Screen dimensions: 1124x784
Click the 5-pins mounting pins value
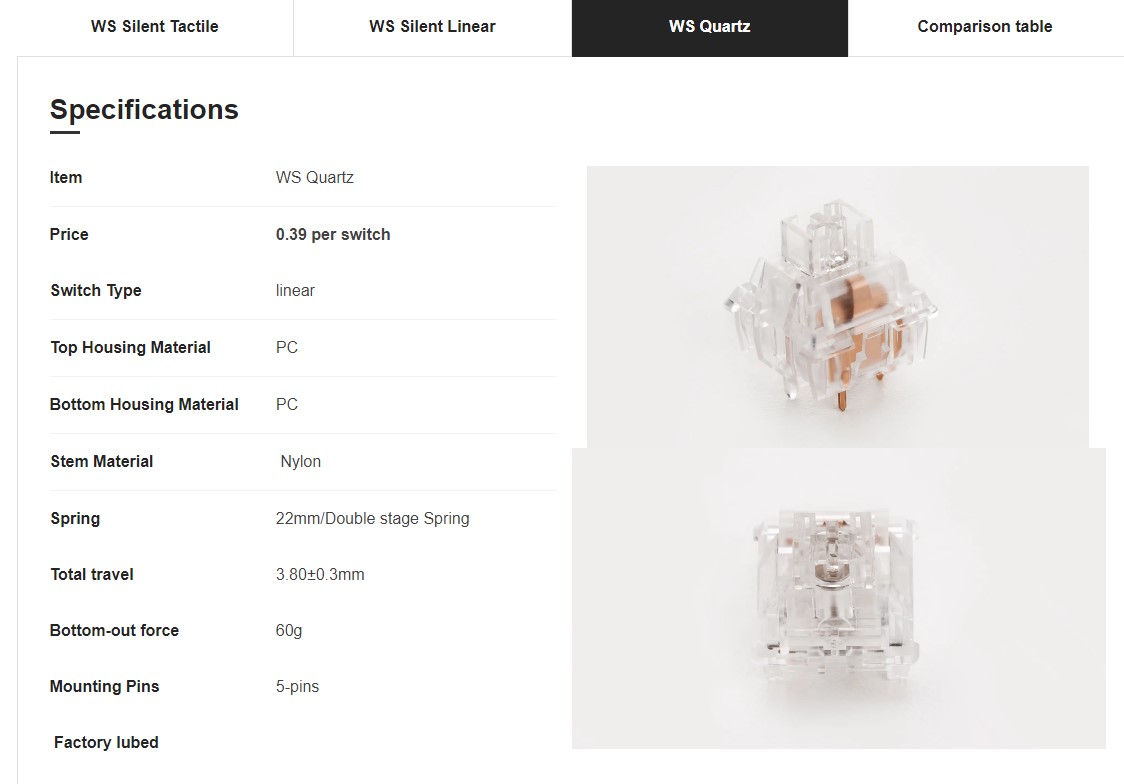click(x=297, y=687)
